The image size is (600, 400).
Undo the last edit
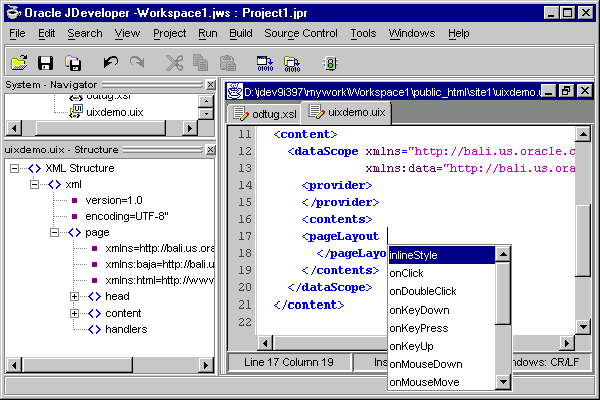111,62
